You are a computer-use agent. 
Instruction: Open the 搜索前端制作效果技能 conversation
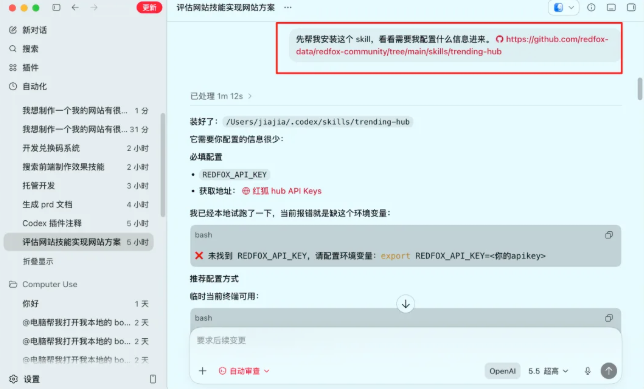click(x=78, y=167)
